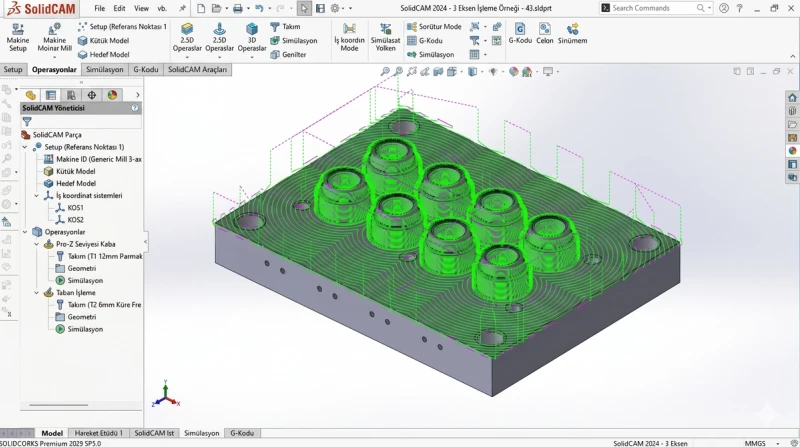Click the Genilter ribbon button
The height and width of the screenshot is (447, 800).
click(288, 55)
